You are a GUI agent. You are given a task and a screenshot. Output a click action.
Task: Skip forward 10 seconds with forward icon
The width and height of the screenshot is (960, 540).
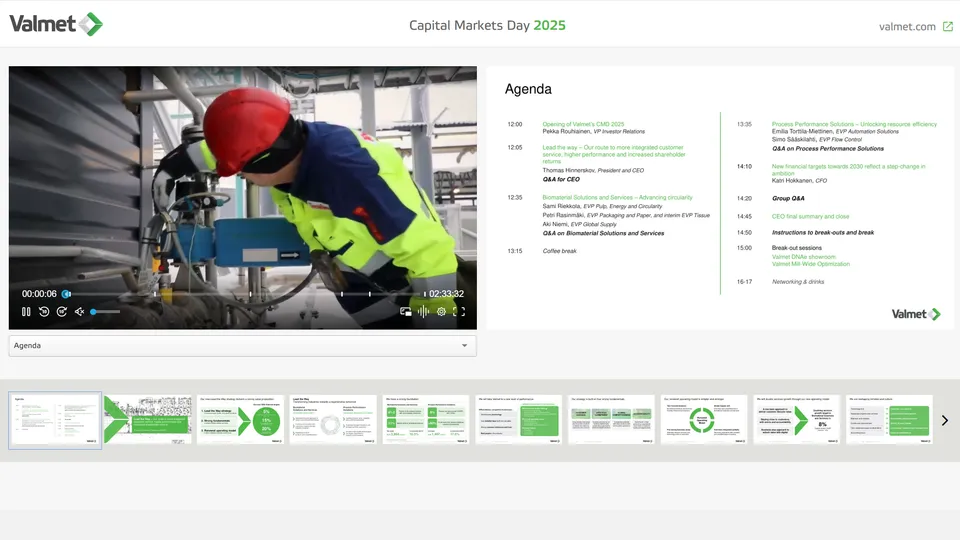(62, 312)
